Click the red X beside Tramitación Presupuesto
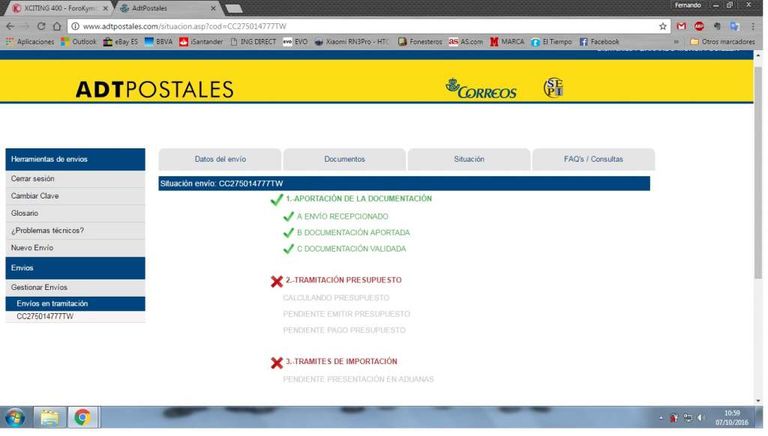The height and width of the screenshot is (436, 768). point(277,281)
